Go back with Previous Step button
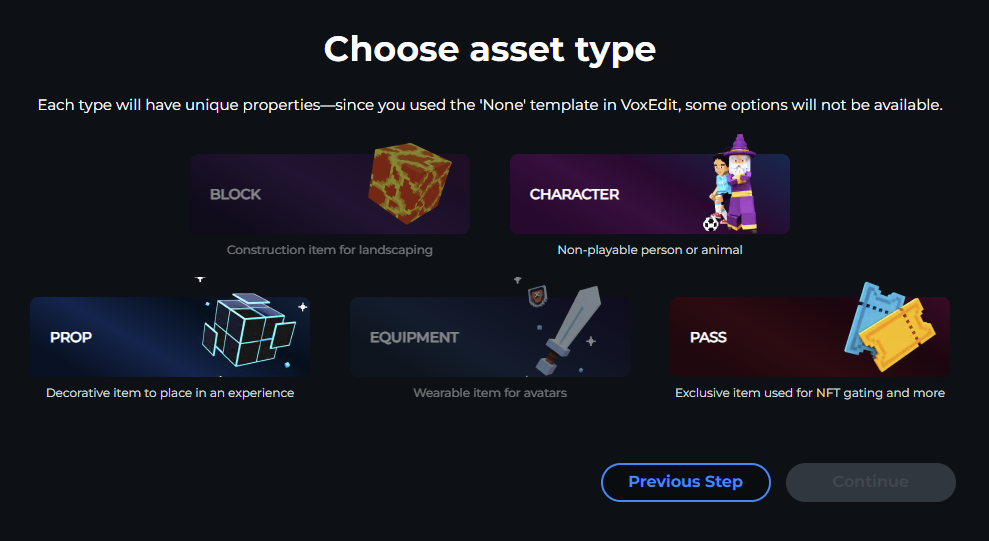989x541 pixels. coord(685,482)
